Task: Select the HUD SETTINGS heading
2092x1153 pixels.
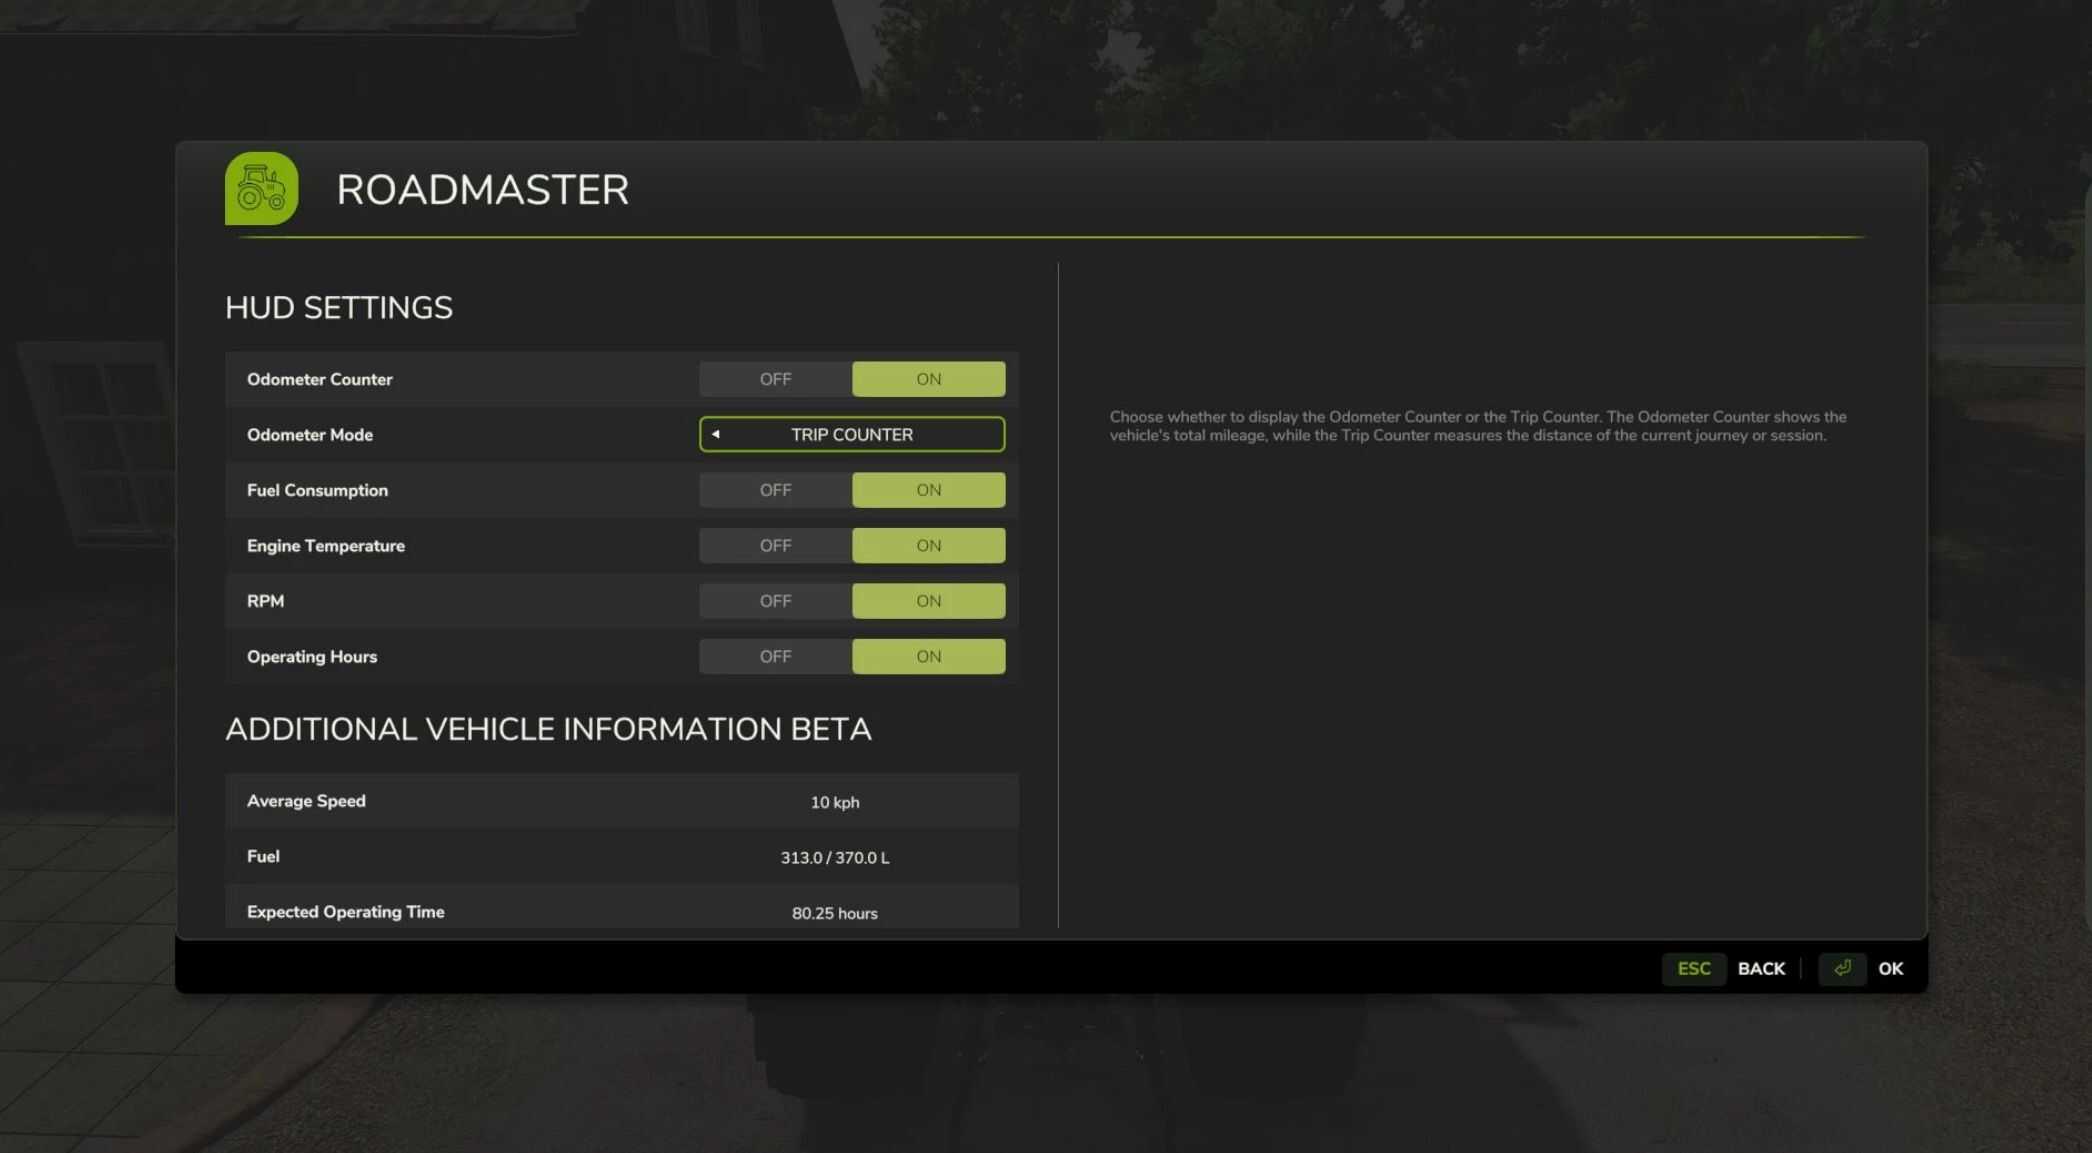Action: click(x=339, y=307)
